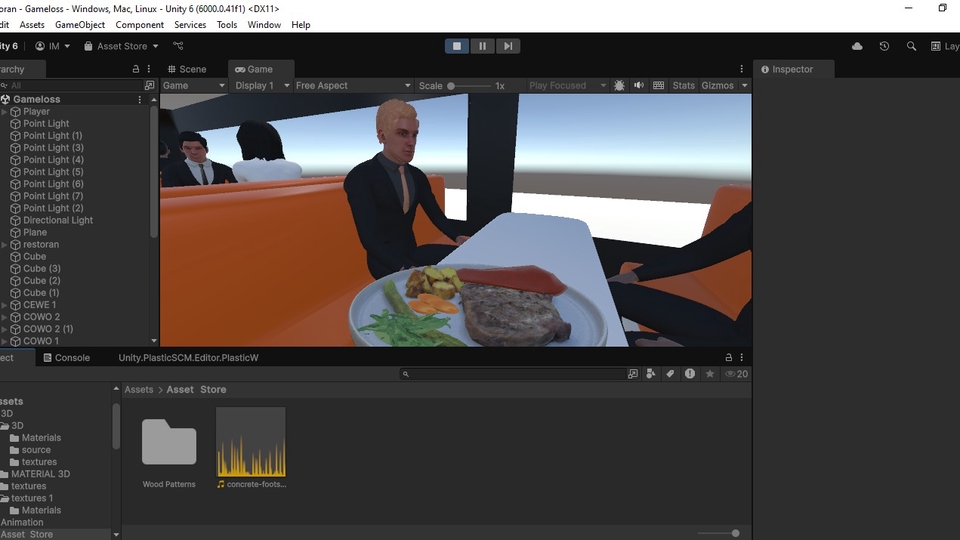
Task: Mute game audio with the speaker toggle
Action: click(638, 86)
